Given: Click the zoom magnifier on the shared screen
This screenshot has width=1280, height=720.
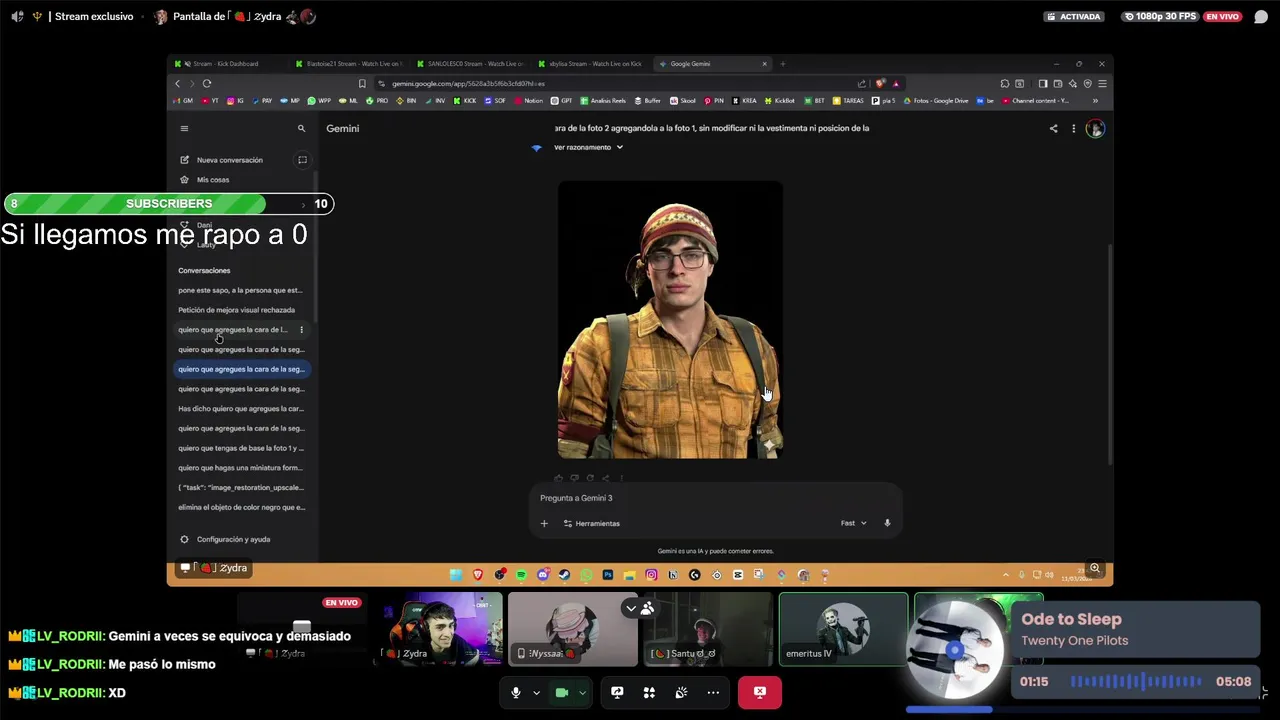Looking at the screenshot, I should (x=1095, y=568).
